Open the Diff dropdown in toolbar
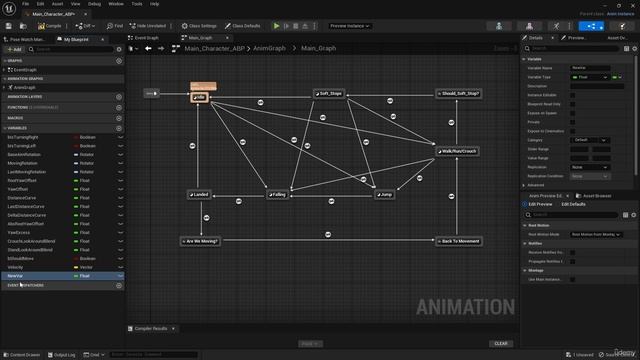The image size is (640, 360). click(x=85, y=26)
